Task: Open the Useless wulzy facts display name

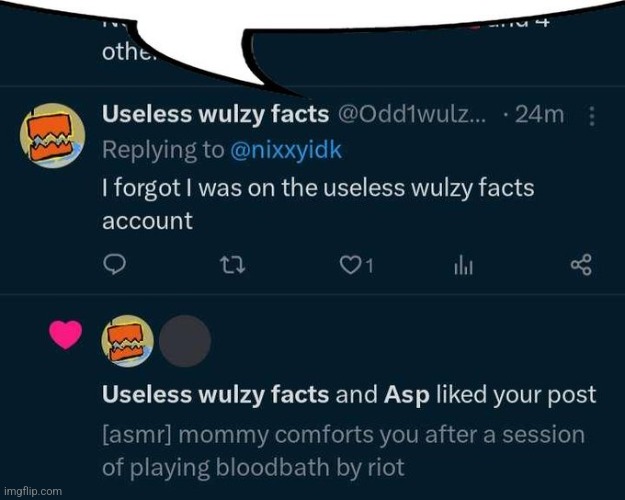Action: pos(215,114)
